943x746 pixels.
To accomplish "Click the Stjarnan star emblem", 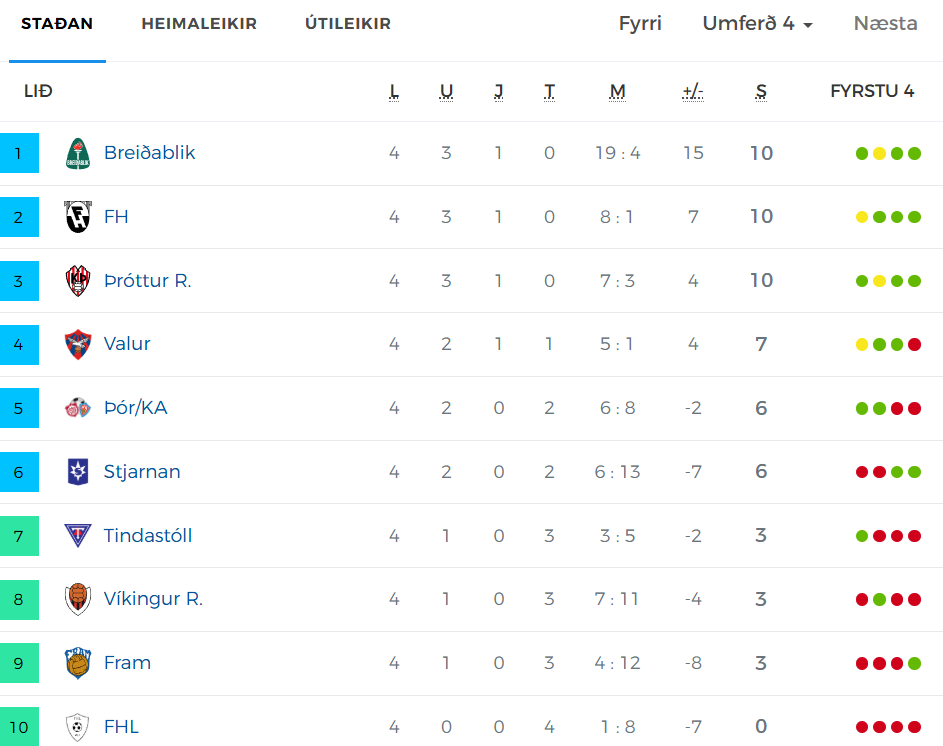I will (x=78, y=472).
